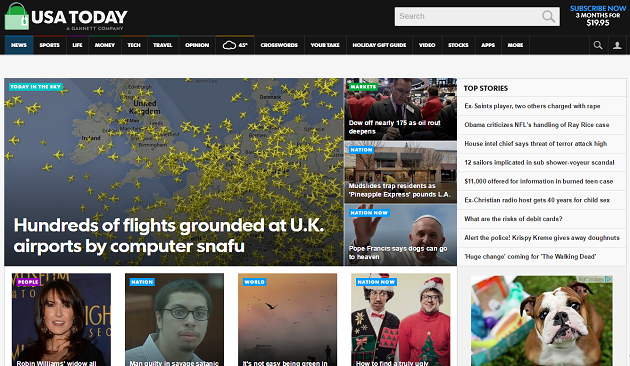Open Ex-Christian radio host 40 years story
The width and height of the screenshot is (630, 366).
click(537, 200)
